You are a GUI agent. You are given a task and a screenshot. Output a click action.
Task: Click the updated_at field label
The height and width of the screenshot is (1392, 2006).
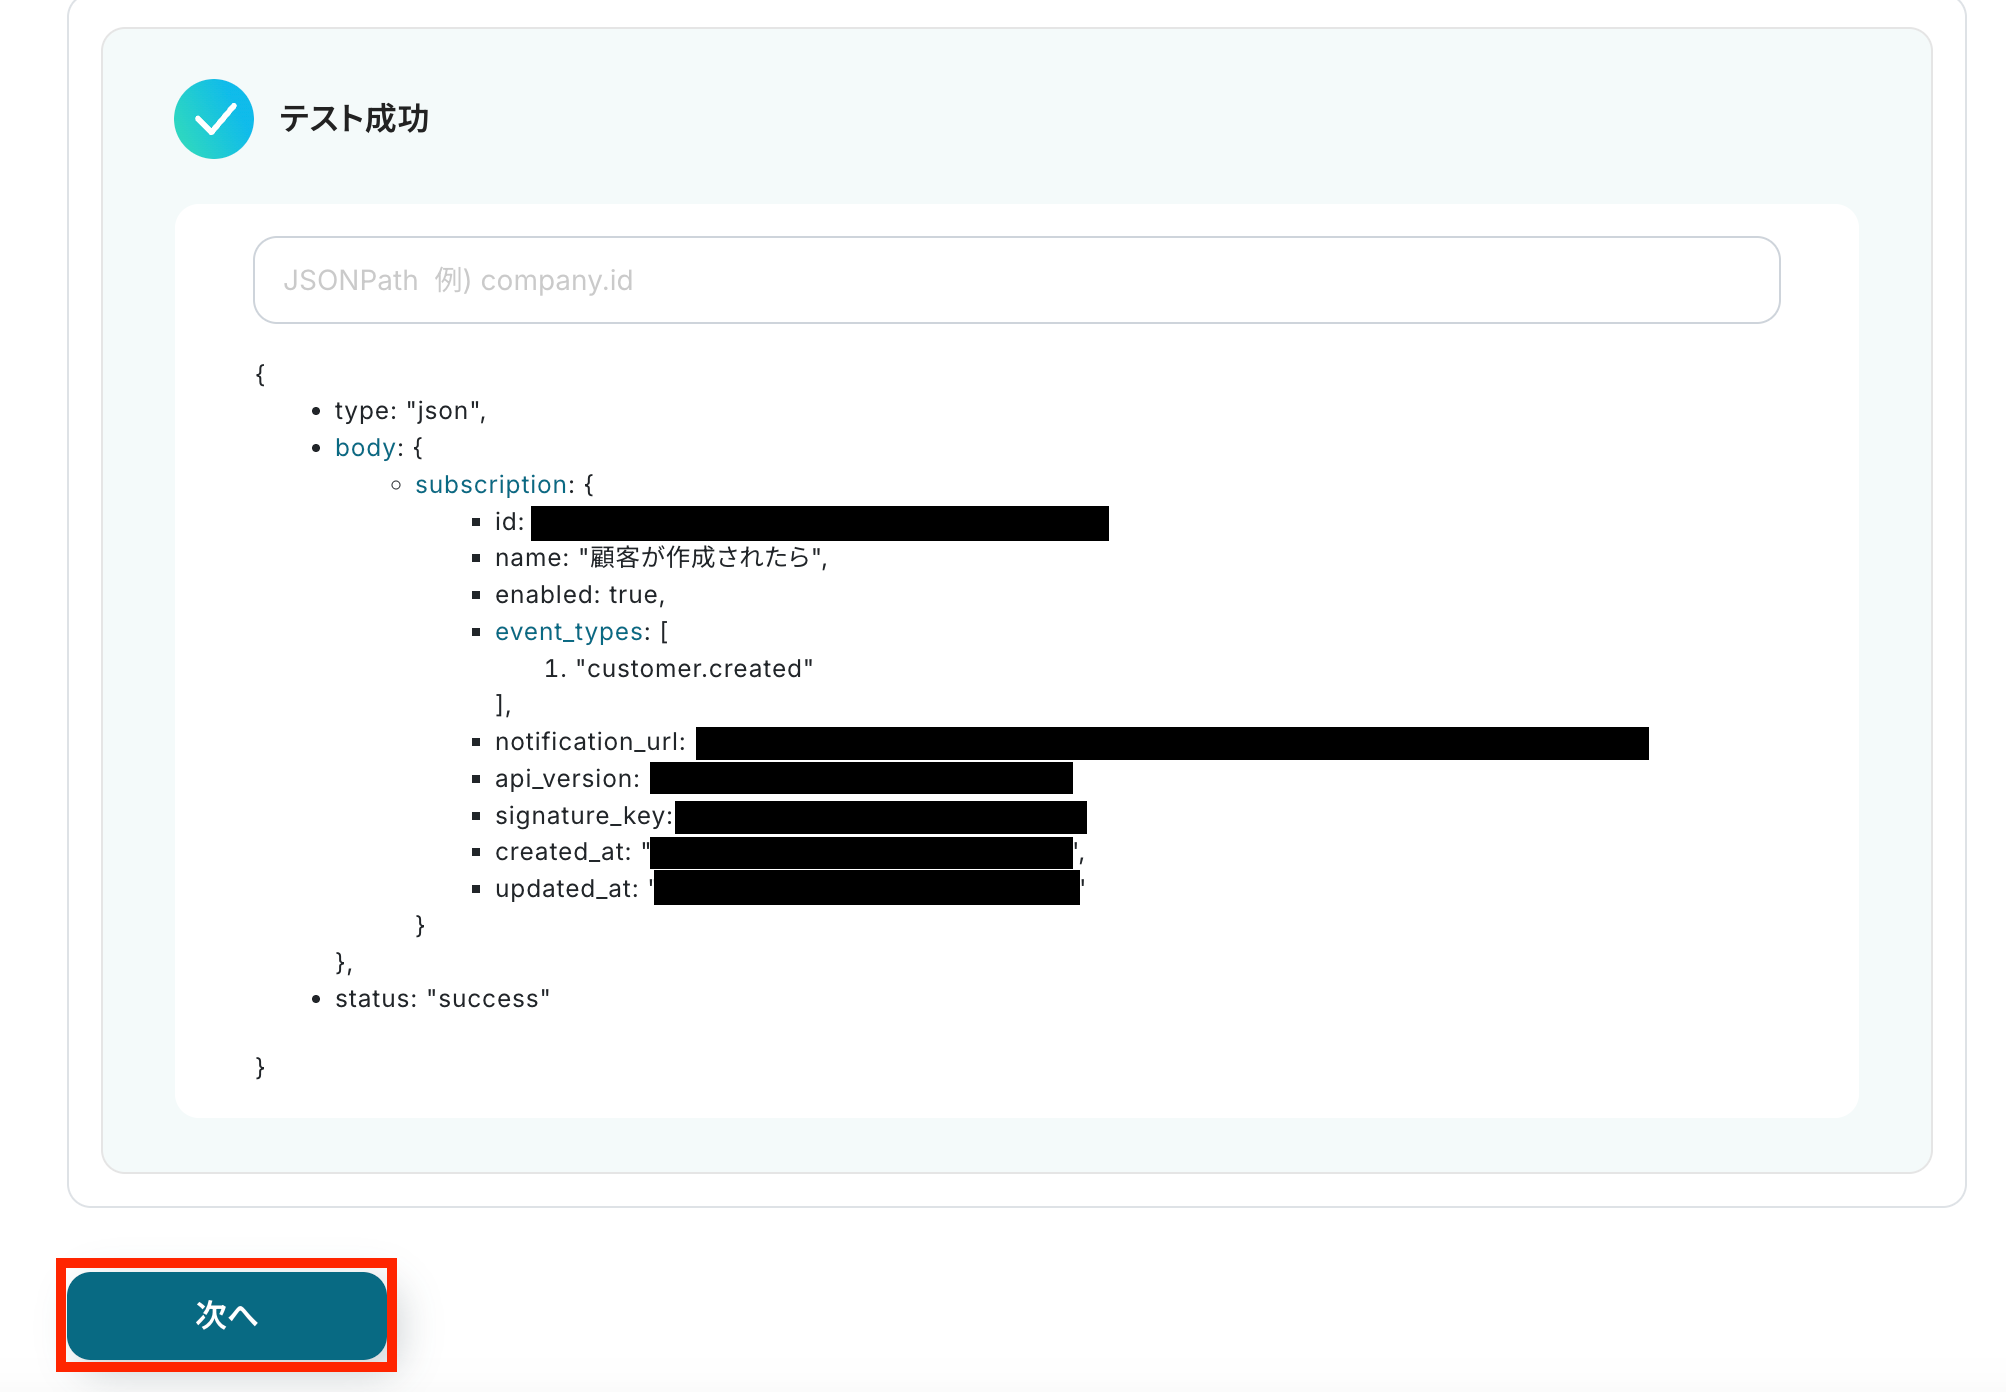point(566,889)
